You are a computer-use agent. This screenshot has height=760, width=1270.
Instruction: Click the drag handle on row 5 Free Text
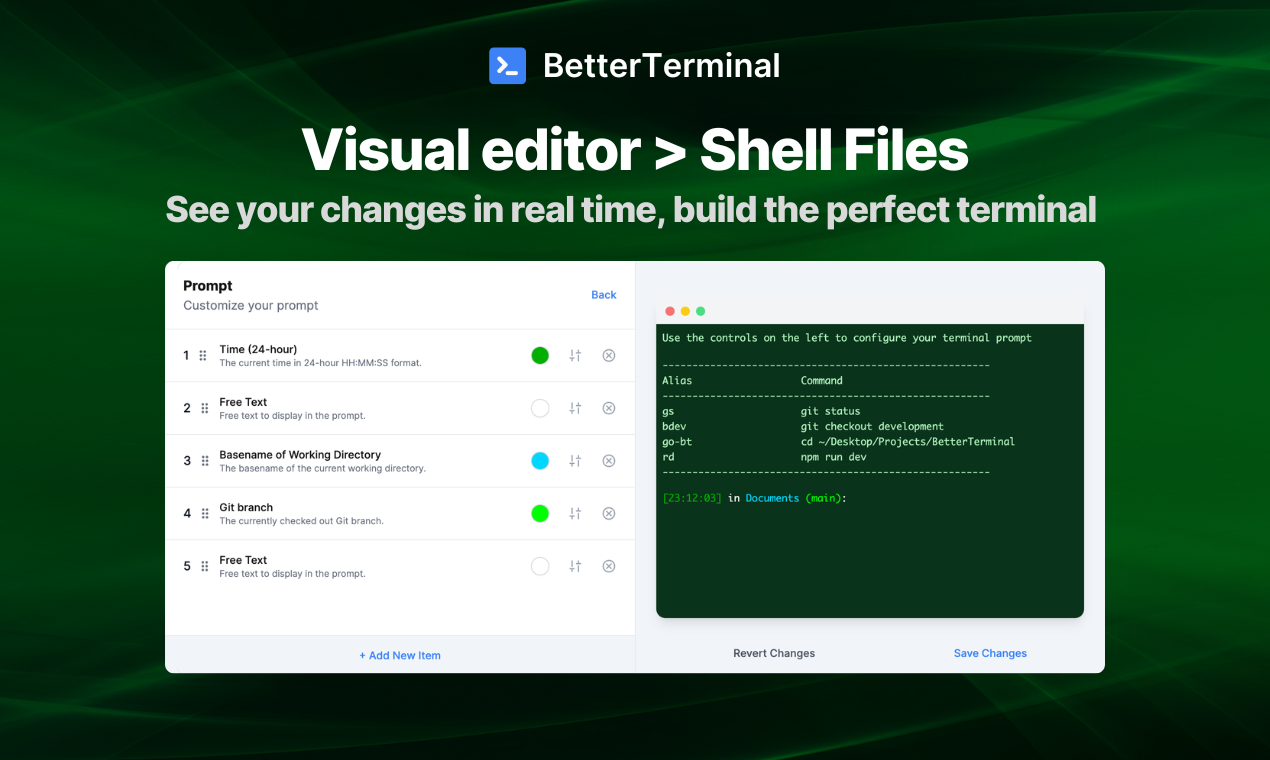pyautogui.click(x=204, y=566)
